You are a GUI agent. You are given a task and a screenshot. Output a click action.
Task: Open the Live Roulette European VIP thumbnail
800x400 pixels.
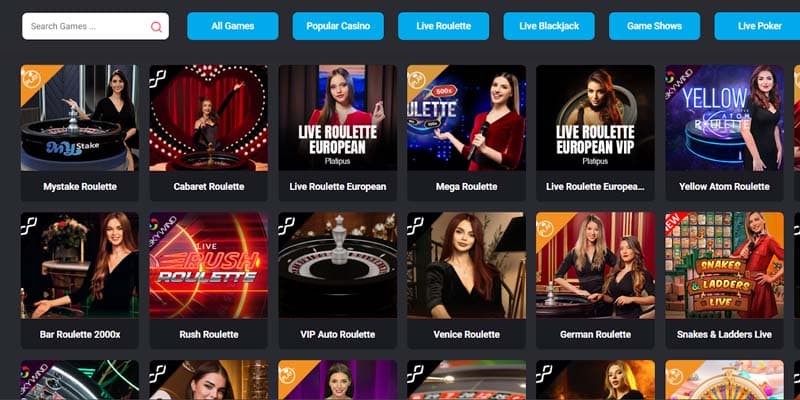click(x=595, y=118)
